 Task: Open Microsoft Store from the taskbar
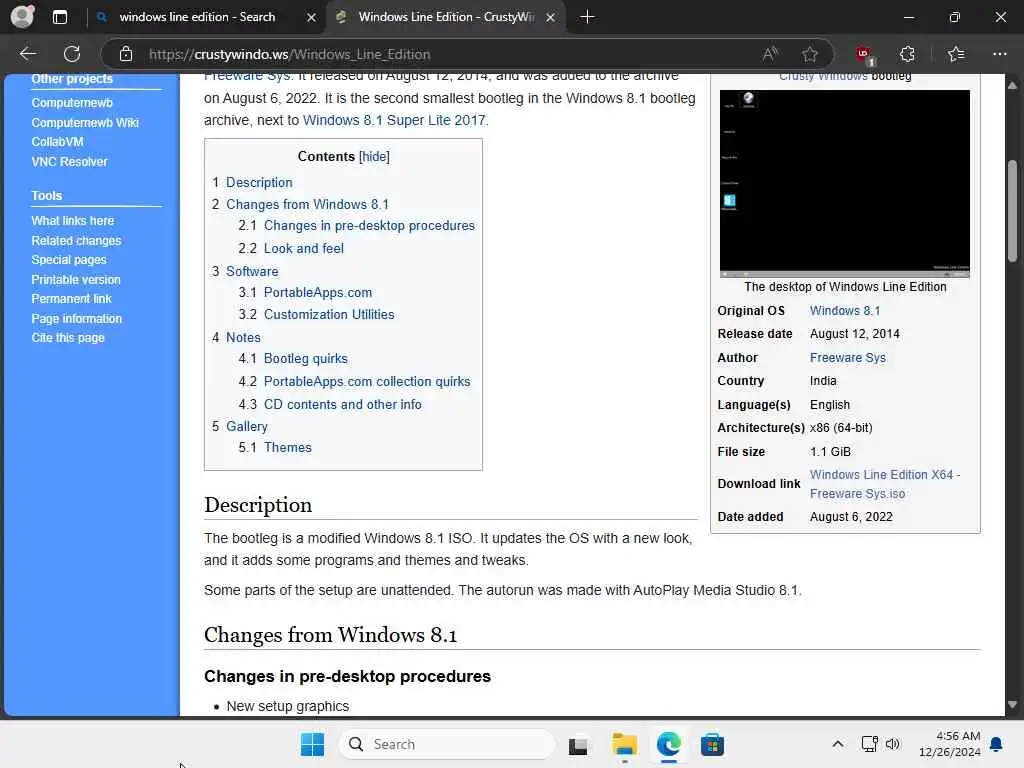coord(712,744)
